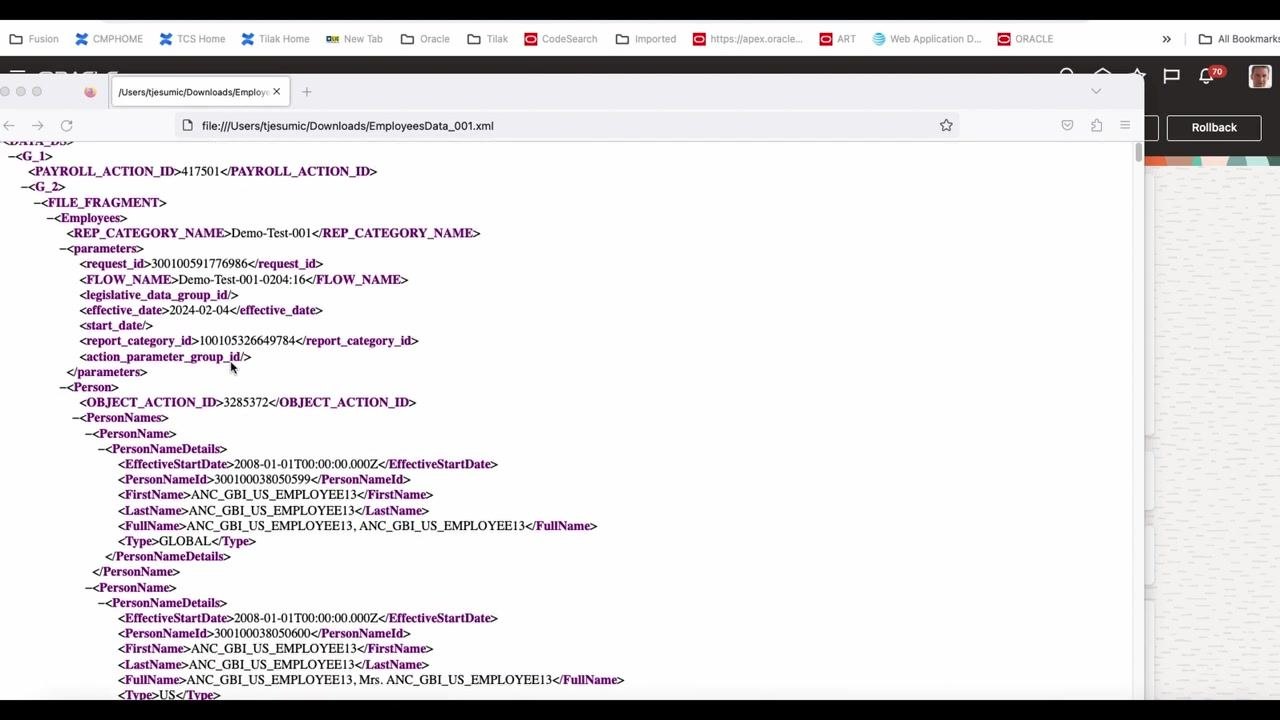Click the Pocket save icon

[x=1068, y=125]
